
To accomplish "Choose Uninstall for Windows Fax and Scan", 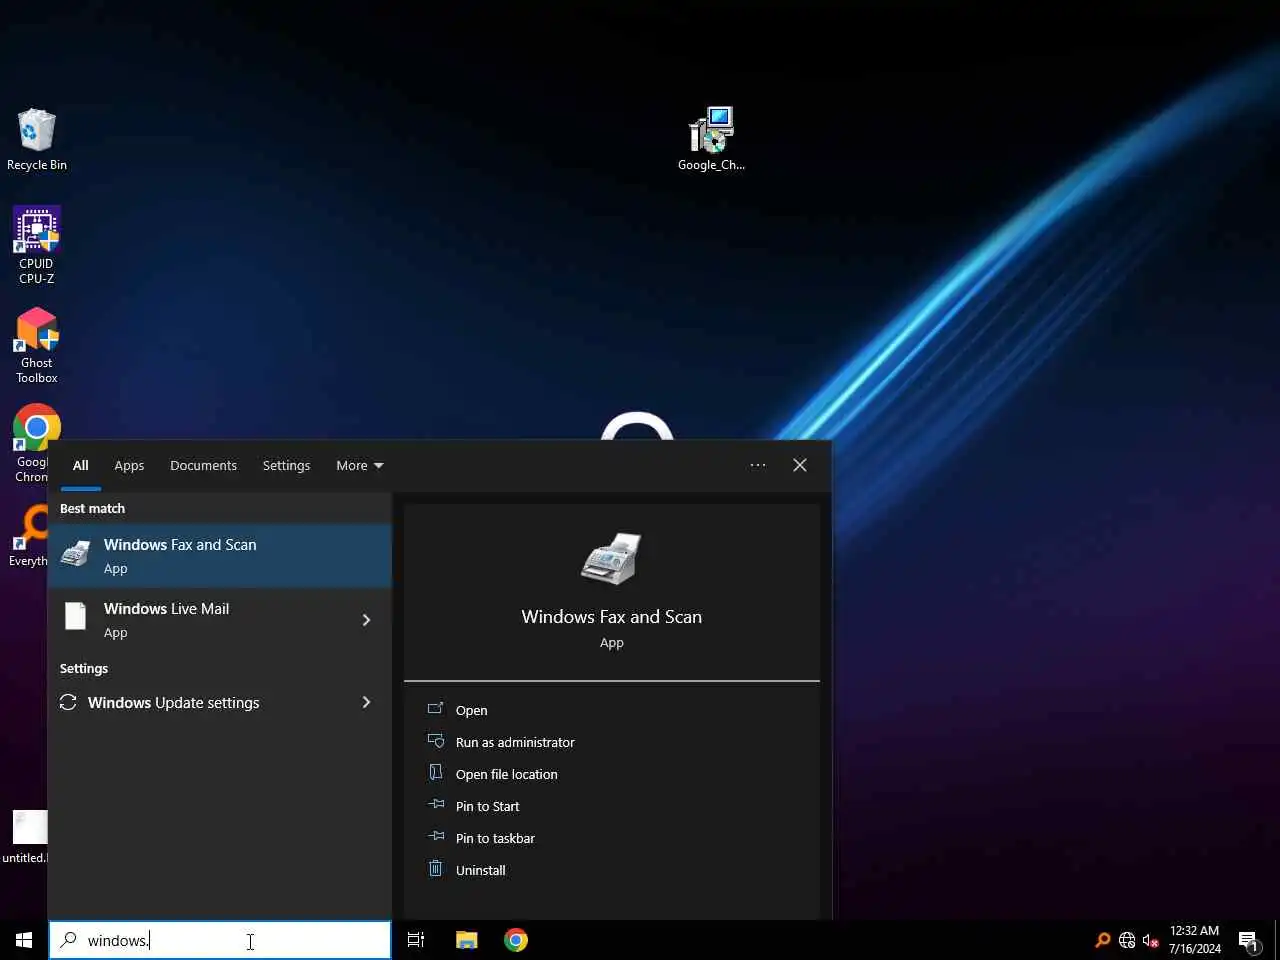I will [480, 870].
